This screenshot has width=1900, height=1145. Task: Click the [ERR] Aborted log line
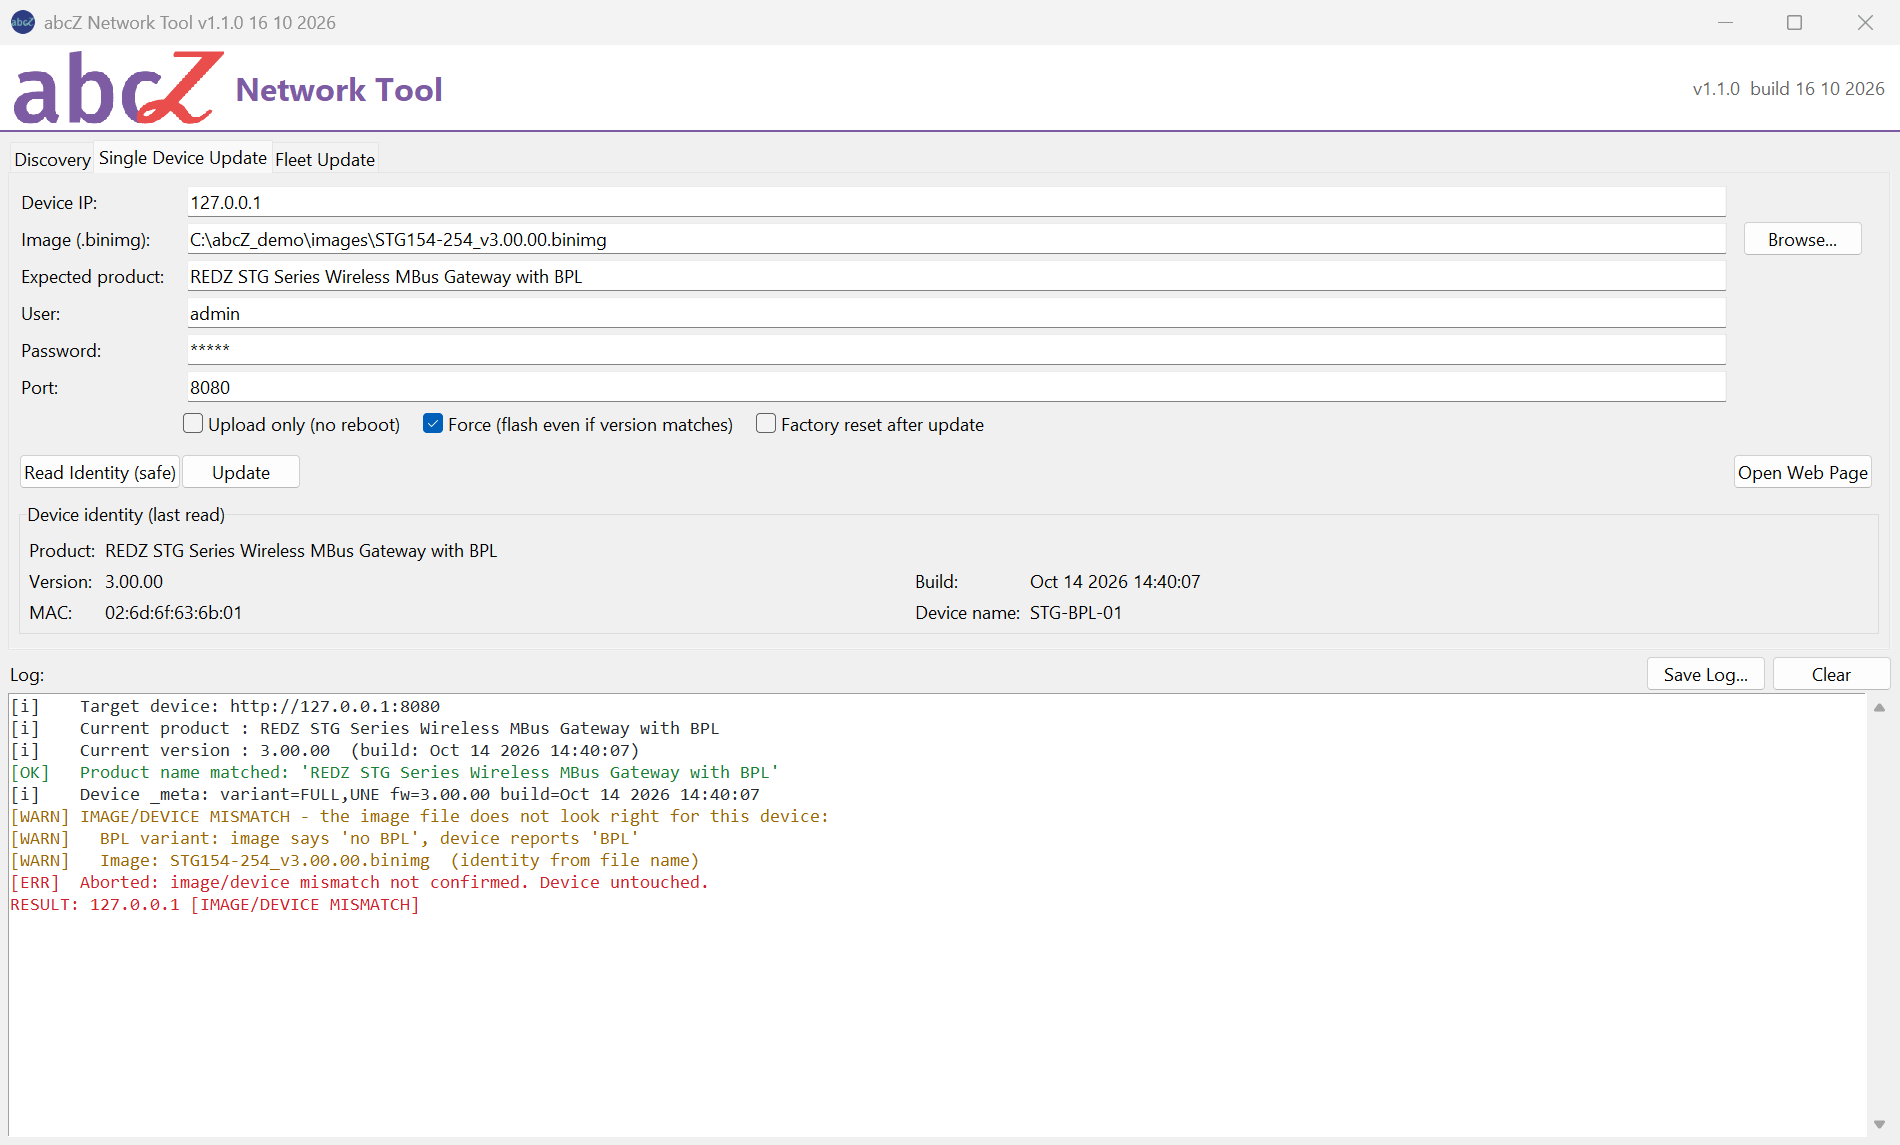point(360,882)
